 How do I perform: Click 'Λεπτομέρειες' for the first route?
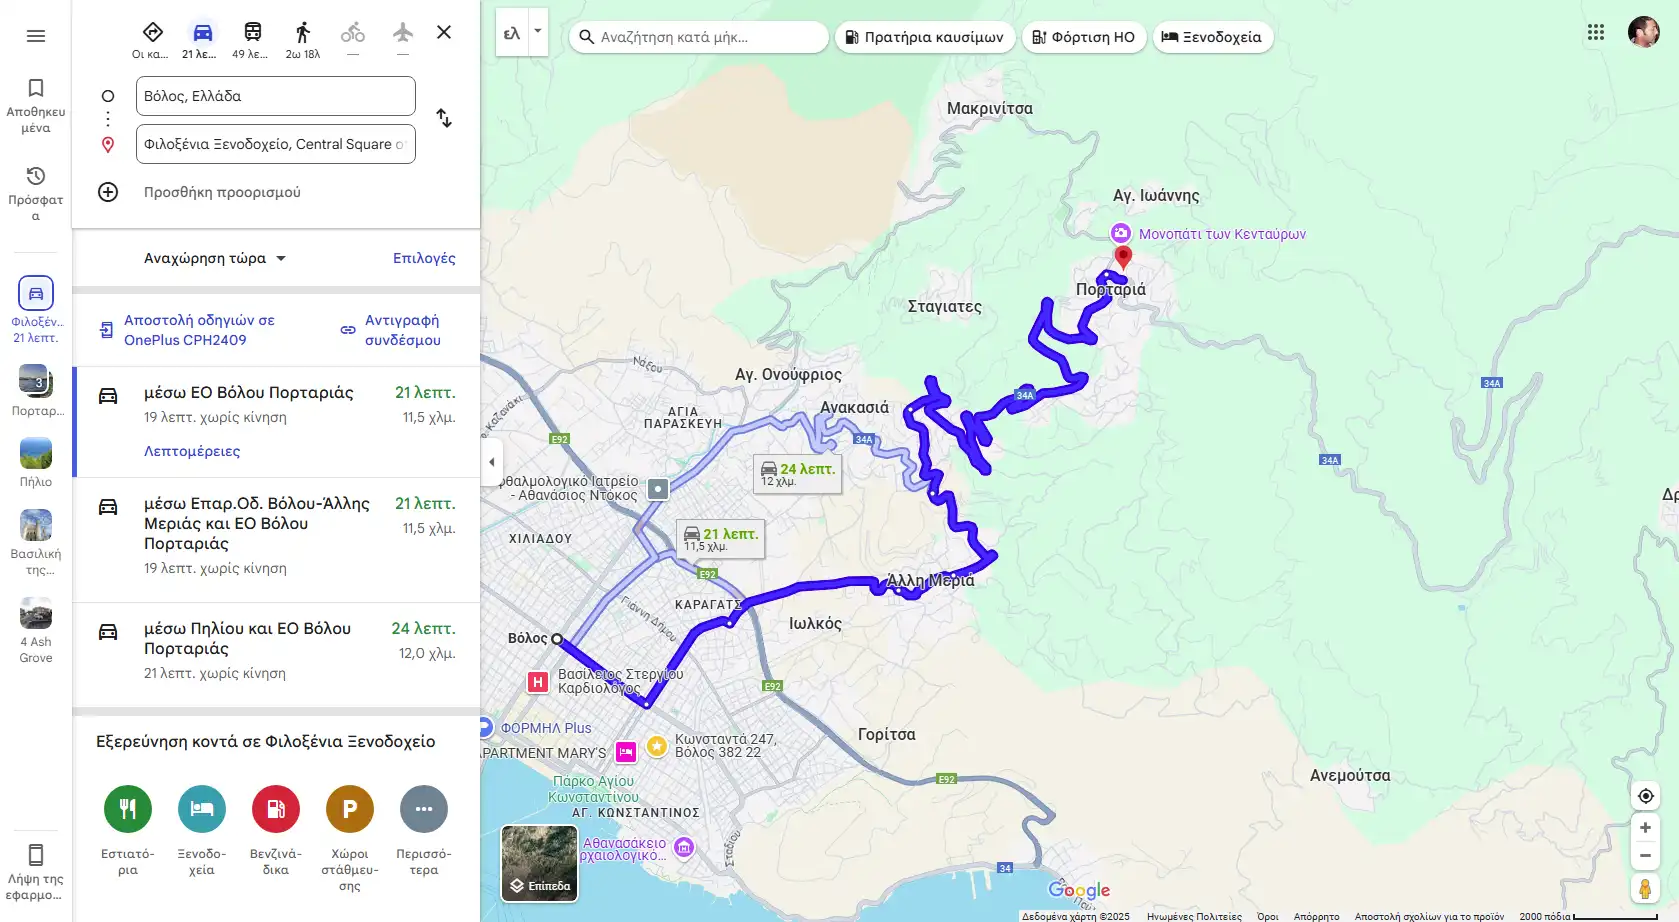[192, 451]
